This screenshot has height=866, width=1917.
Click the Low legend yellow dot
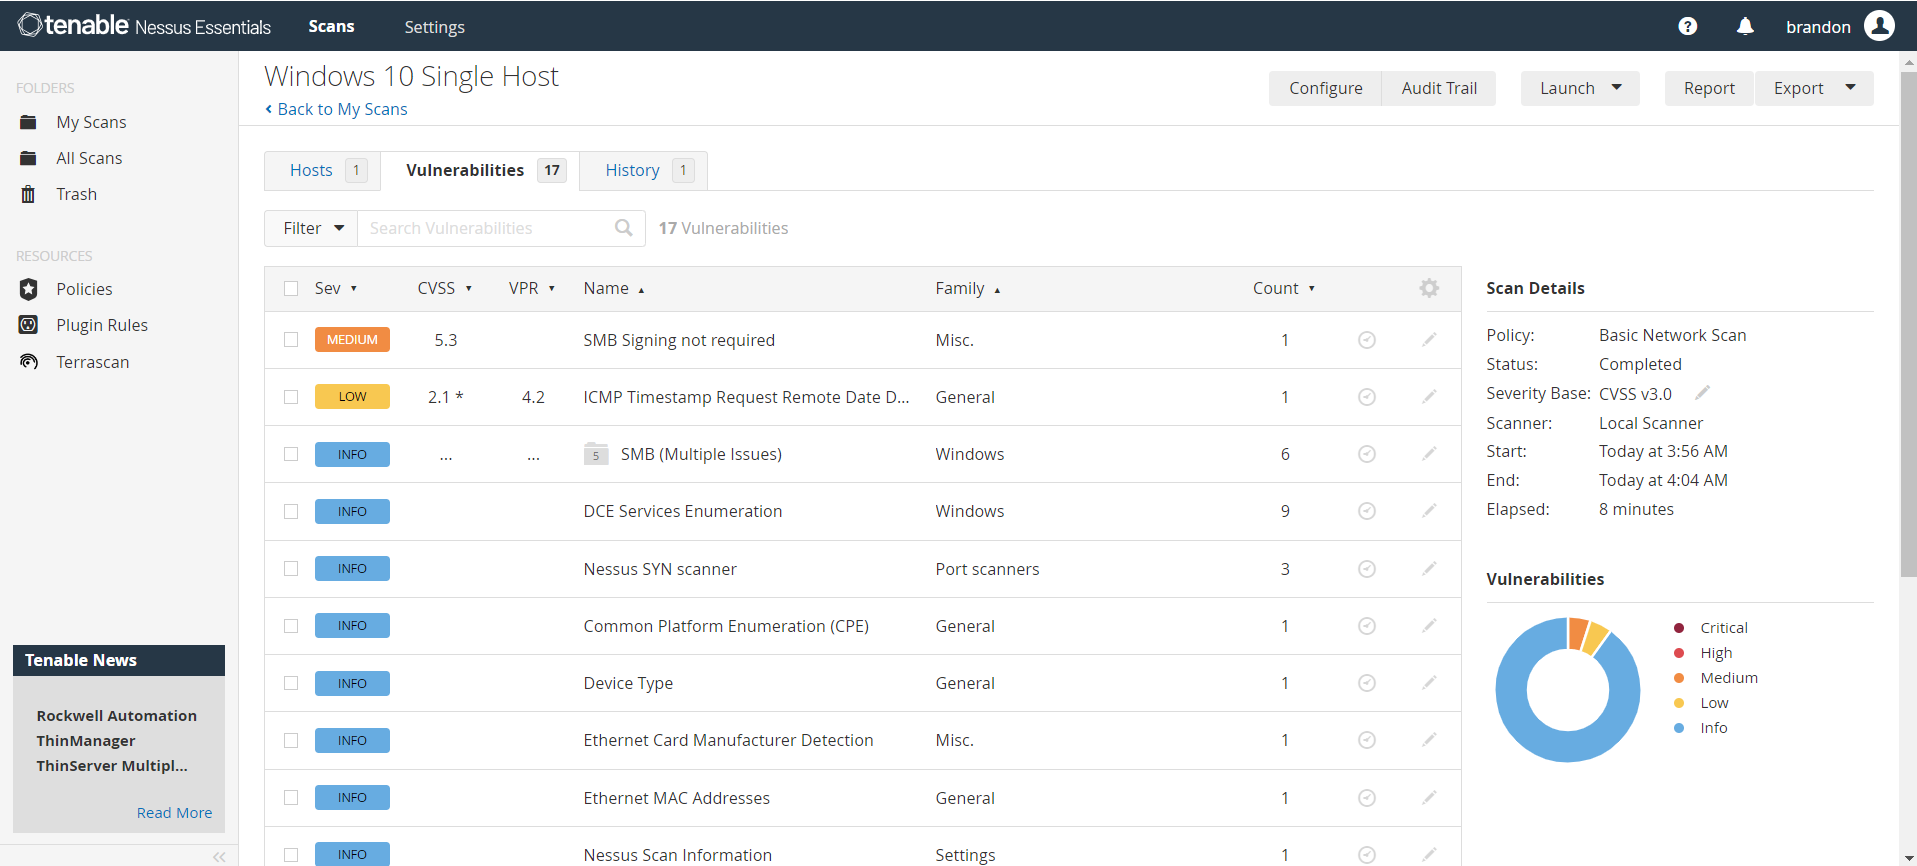click(1679, 703)
